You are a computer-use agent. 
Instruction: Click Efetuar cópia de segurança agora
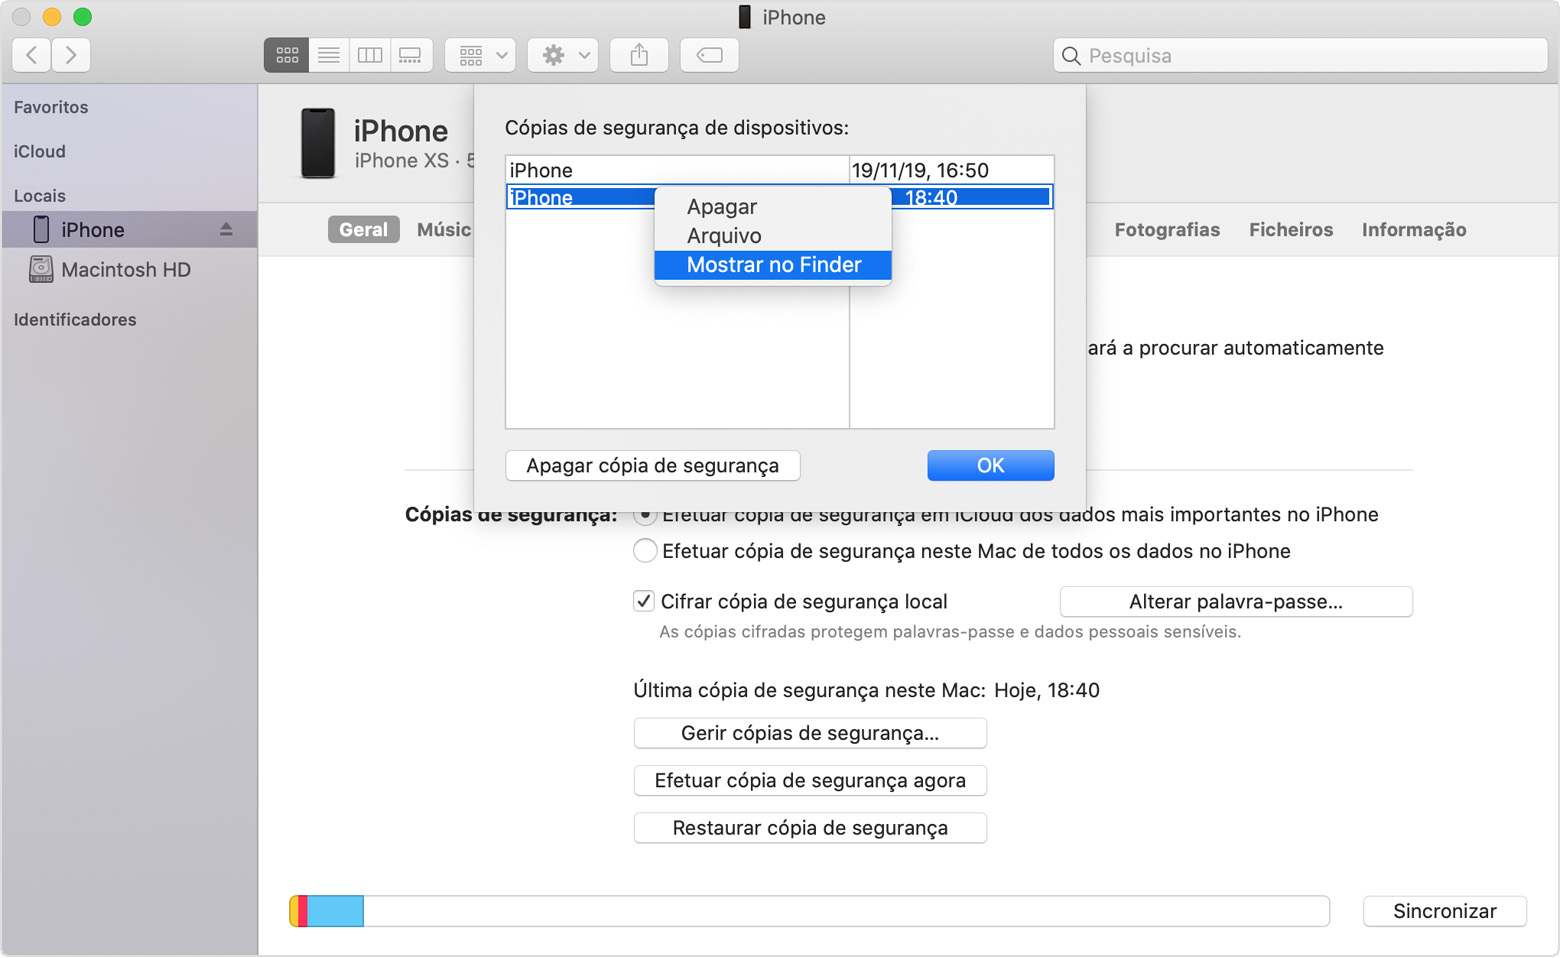point(810,780)
